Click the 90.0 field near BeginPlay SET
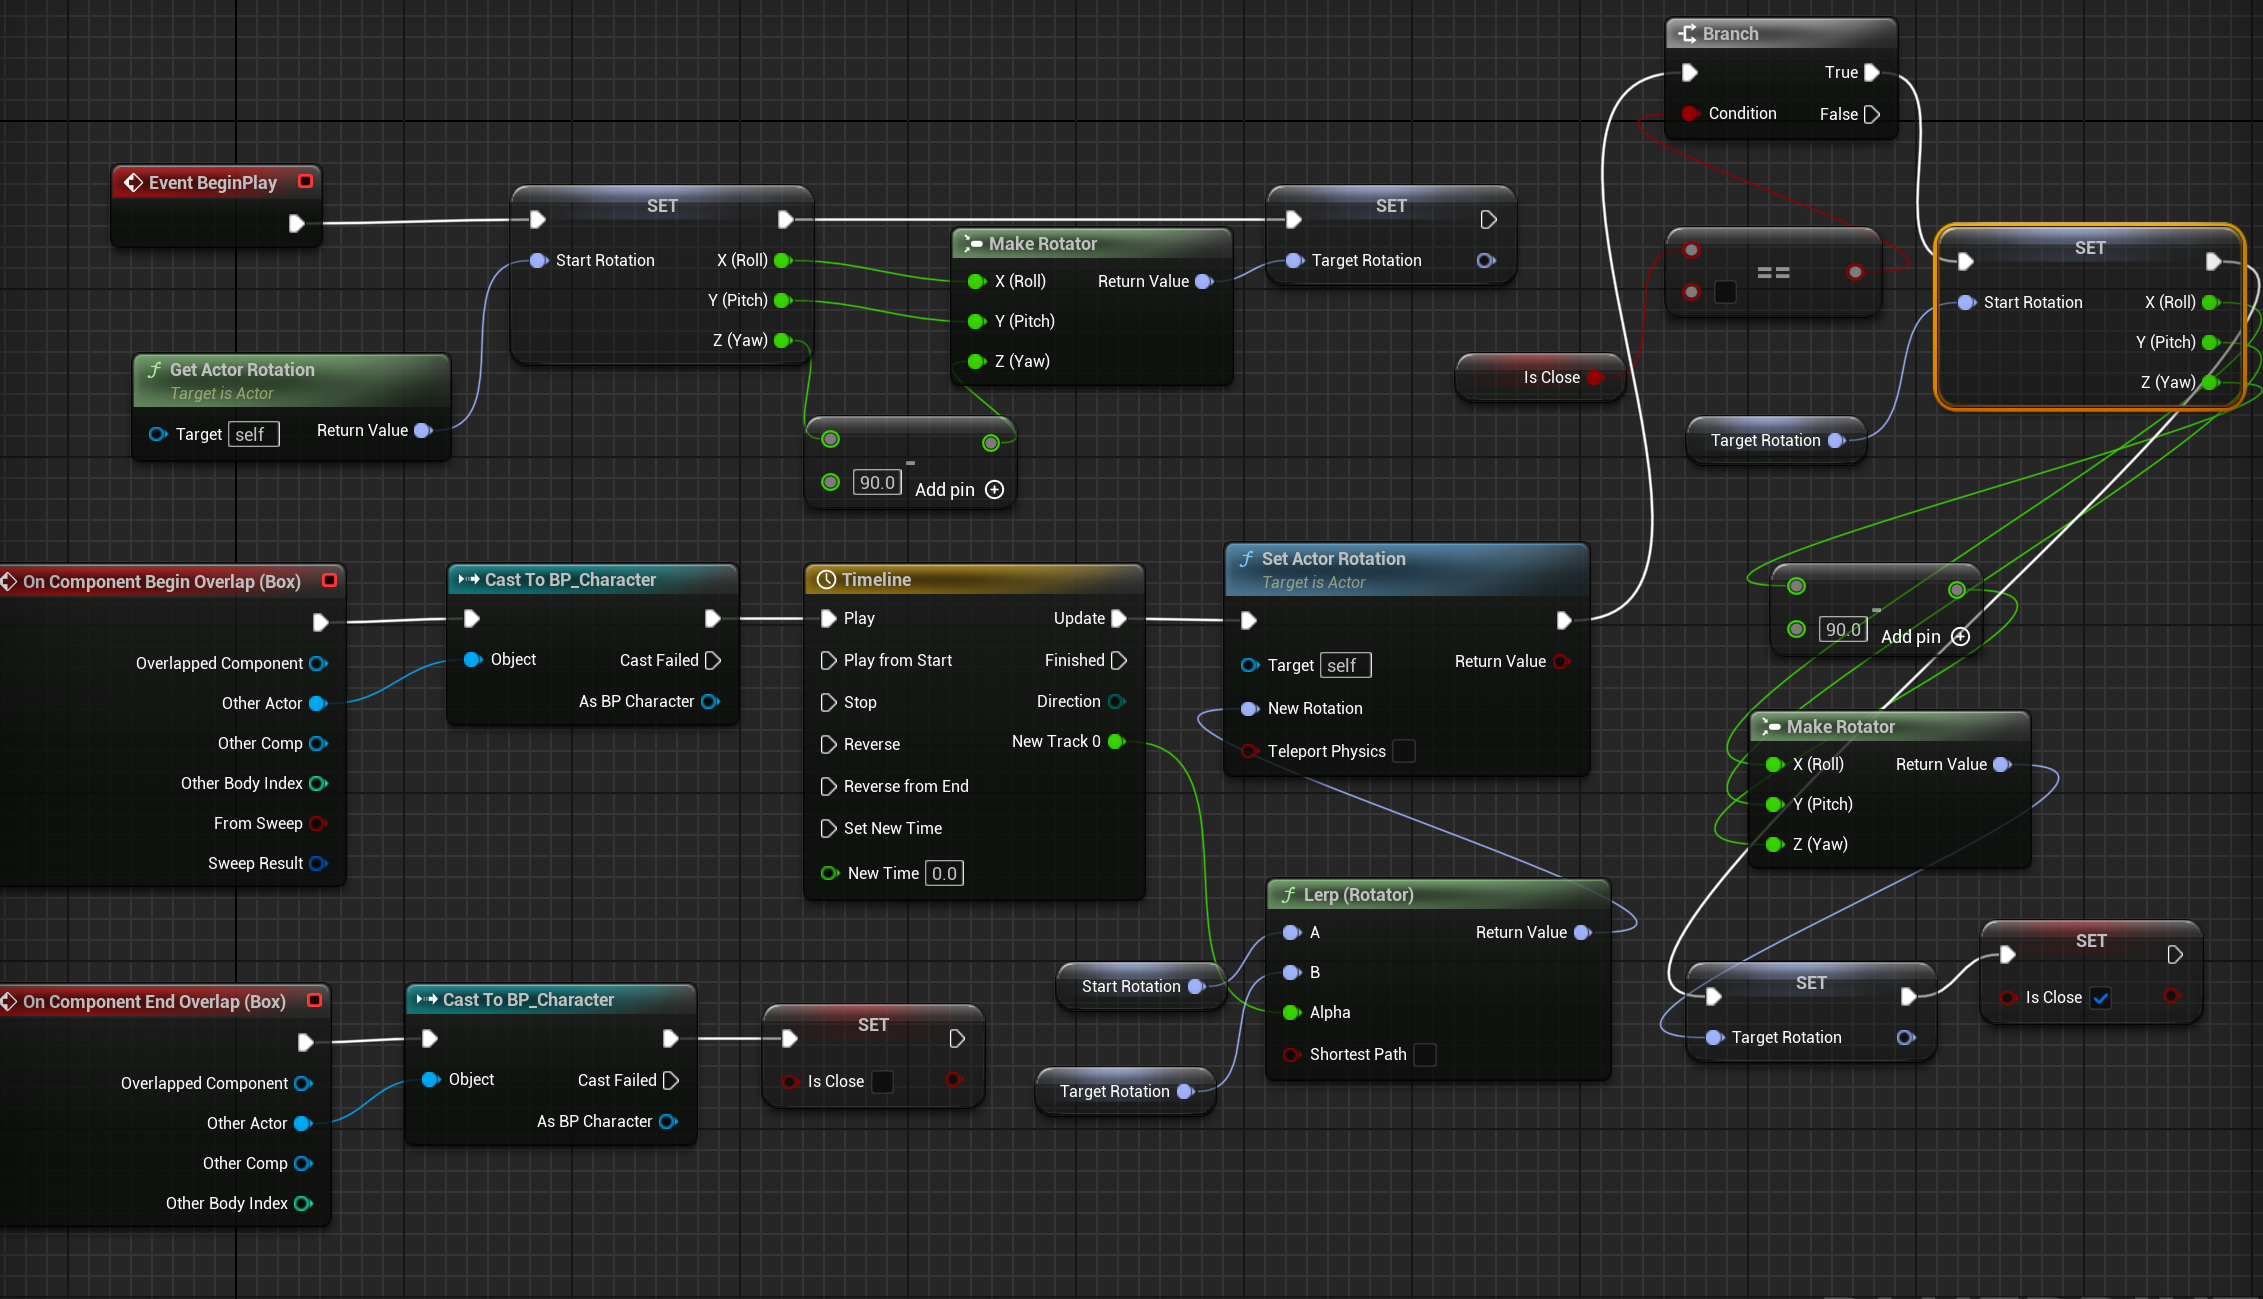Viewport: 2263px width, 1299px height. (x=877, y=483)
